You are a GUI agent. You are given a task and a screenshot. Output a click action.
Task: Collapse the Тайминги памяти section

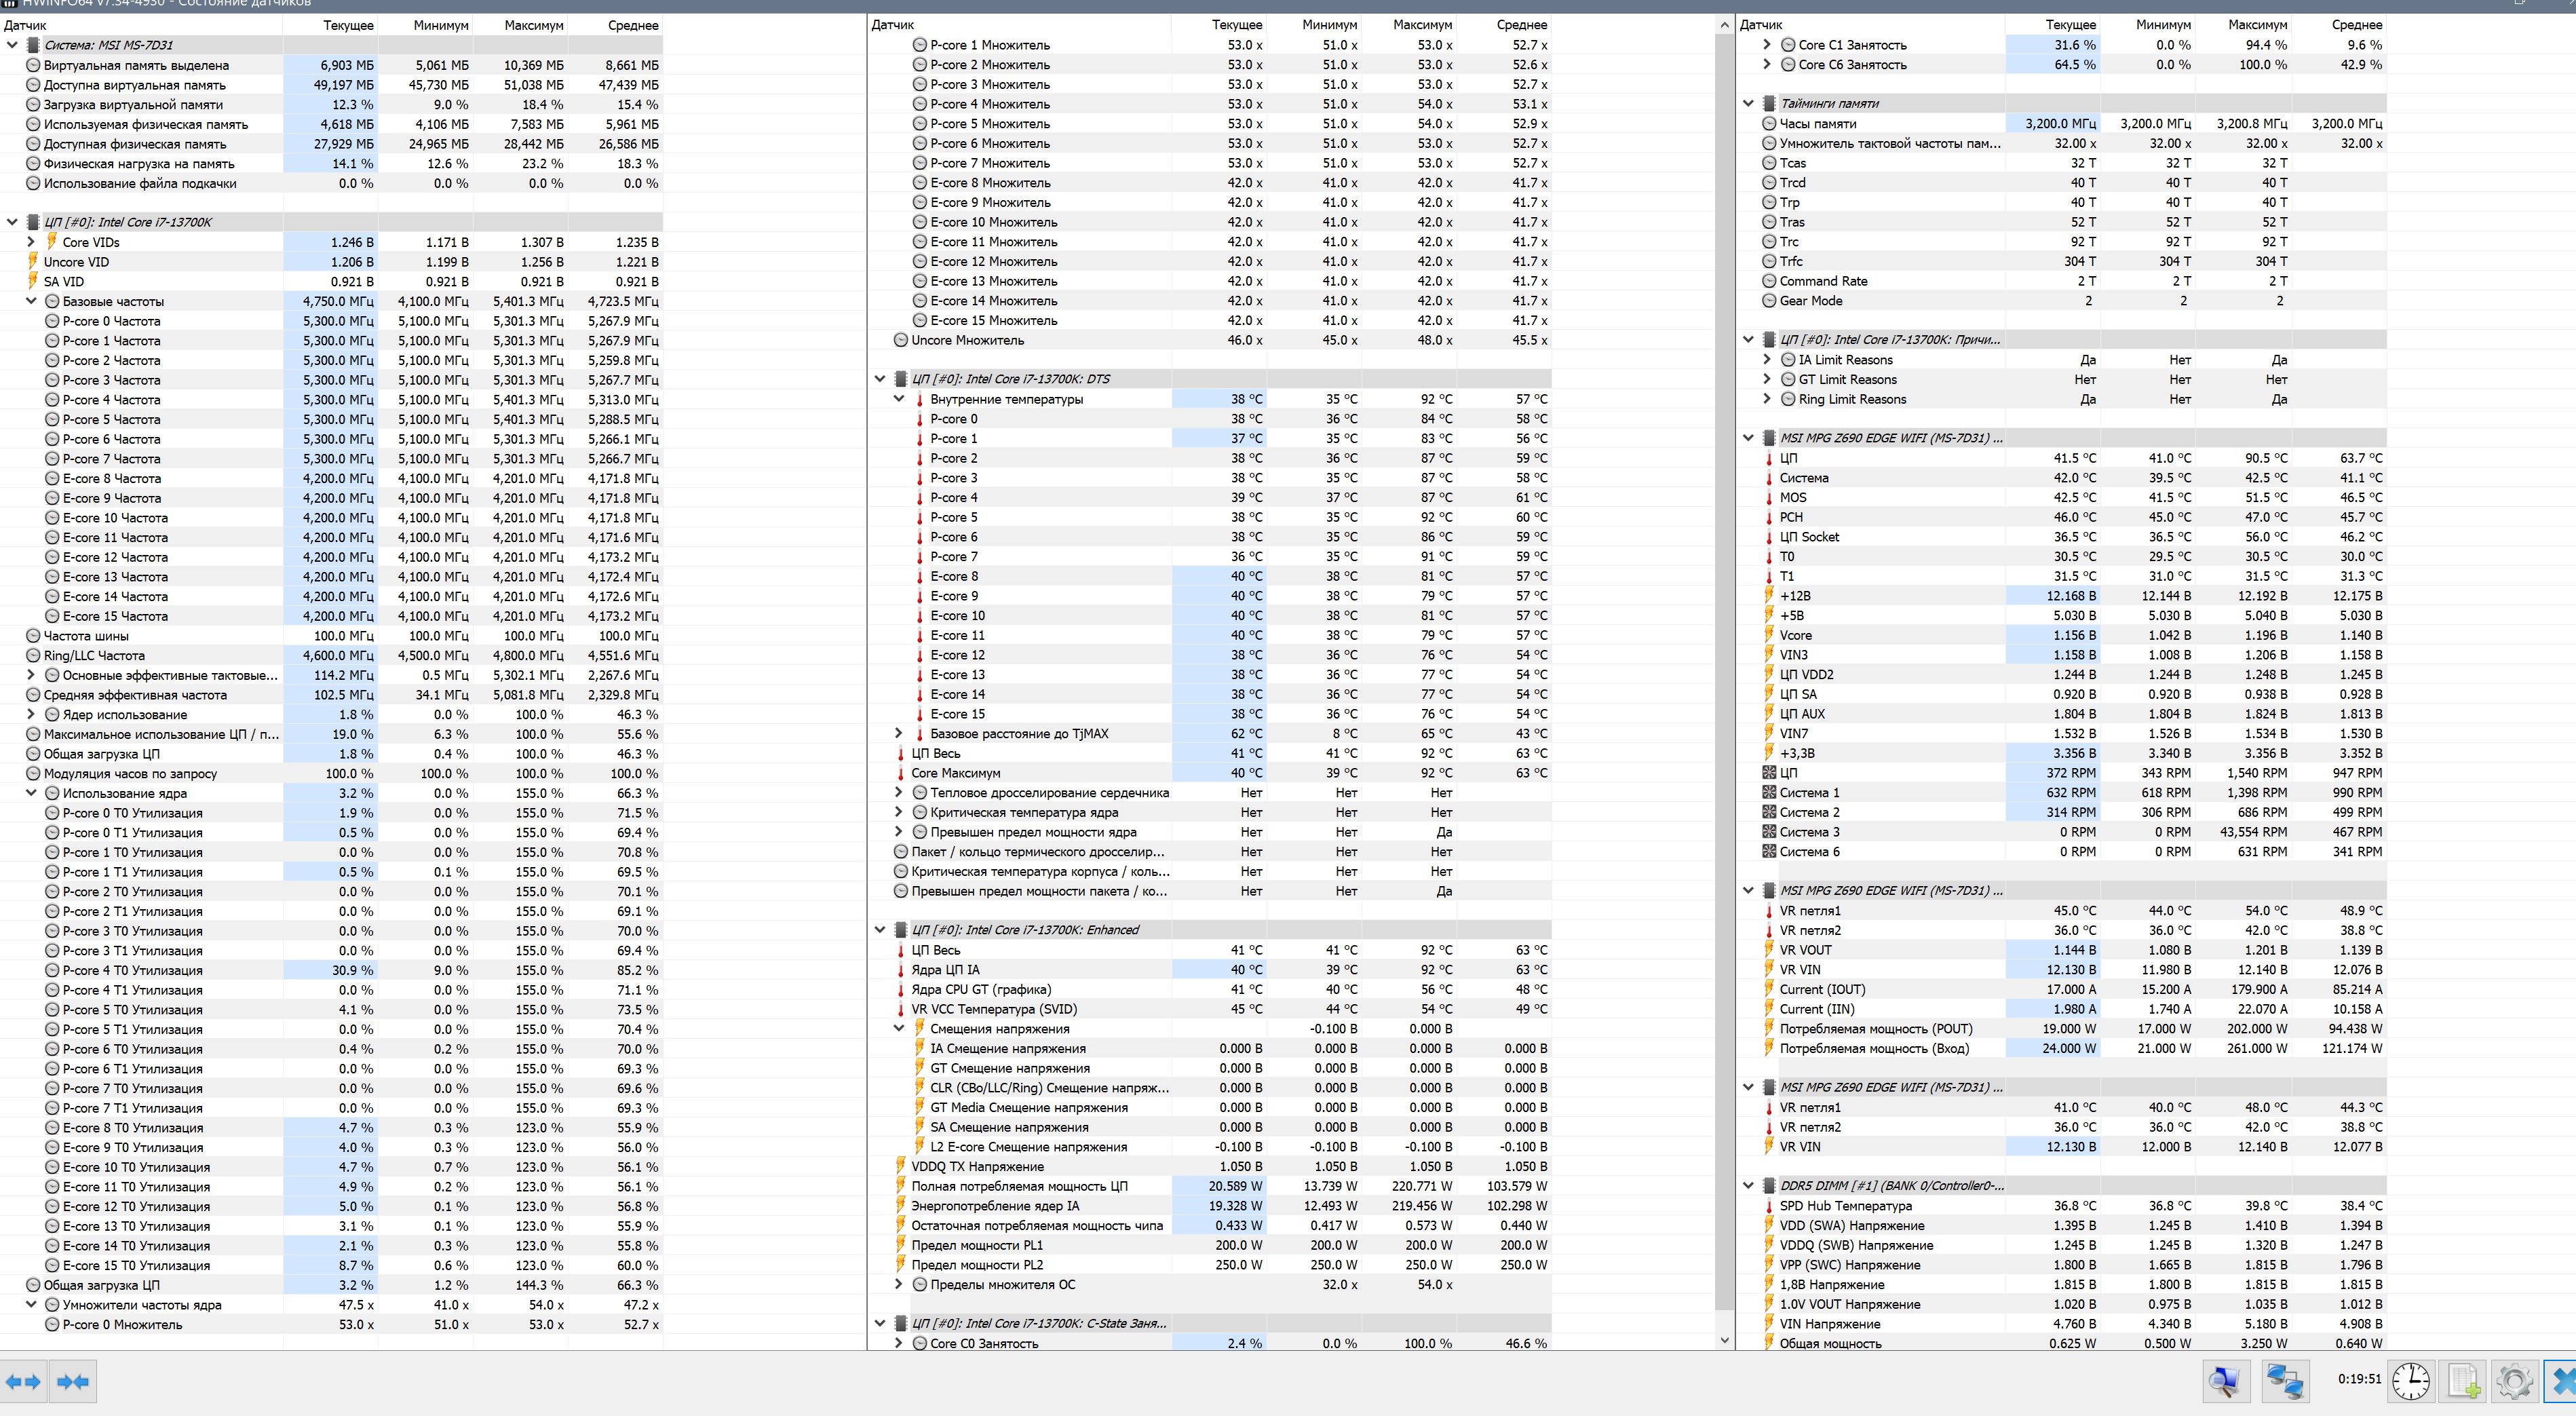(x=1748, y=103)
